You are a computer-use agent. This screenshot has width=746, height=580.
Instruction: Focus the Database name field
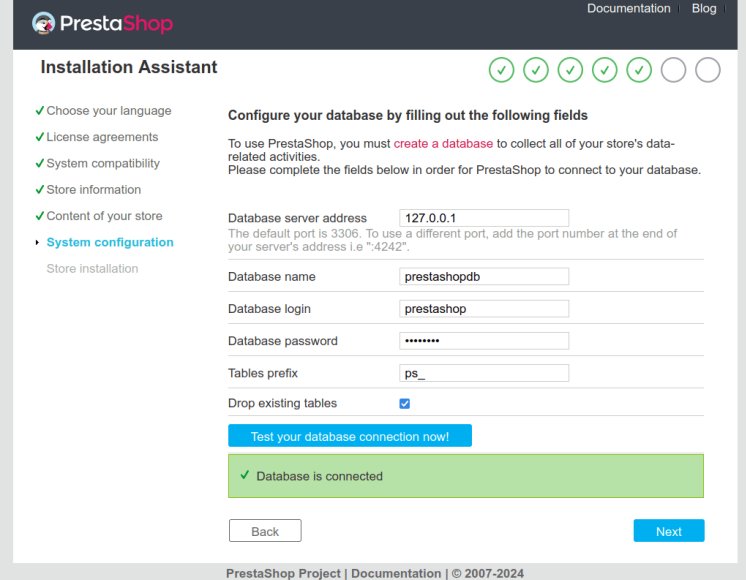[x=484, y=276]
